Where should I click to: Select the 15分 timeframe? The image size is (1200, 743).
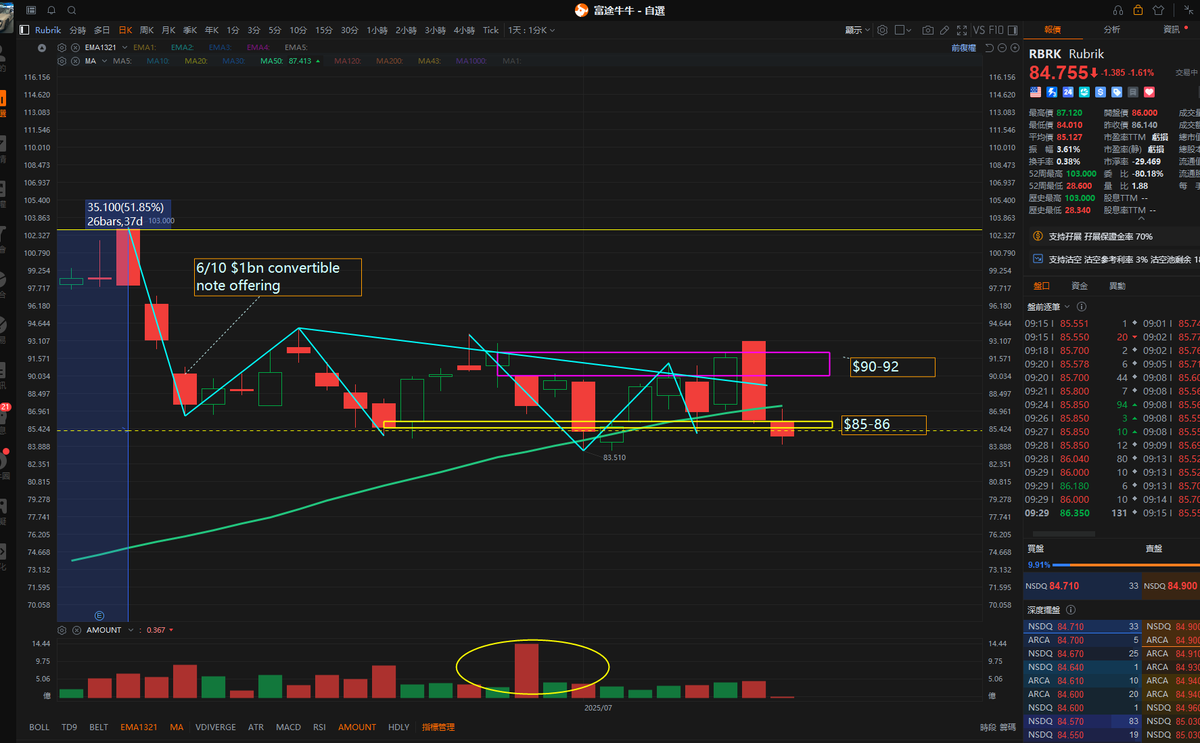[x=324, y=30]
